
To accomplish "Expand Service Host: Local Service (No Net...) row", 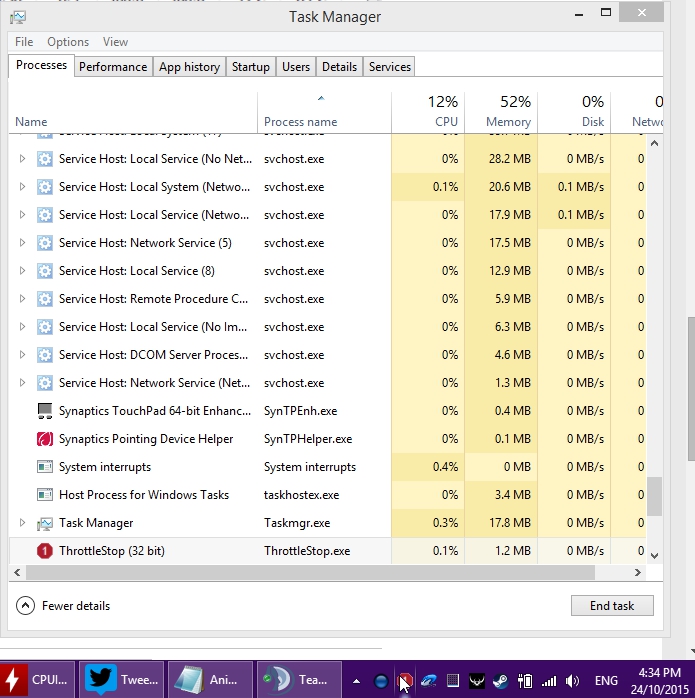I will (x=22, y=158).
